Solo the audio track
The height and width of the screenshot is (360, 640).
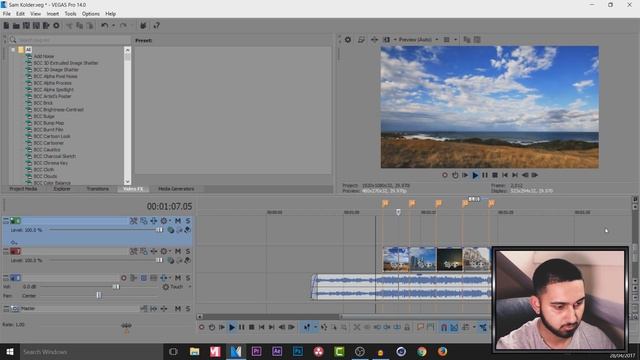pos(188,278)
